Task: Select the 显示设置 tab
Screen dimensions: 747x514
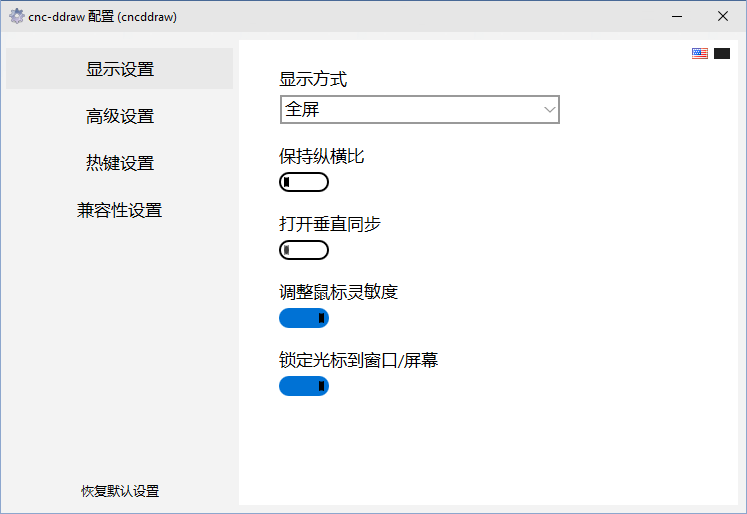Action: tap(120, 69)
